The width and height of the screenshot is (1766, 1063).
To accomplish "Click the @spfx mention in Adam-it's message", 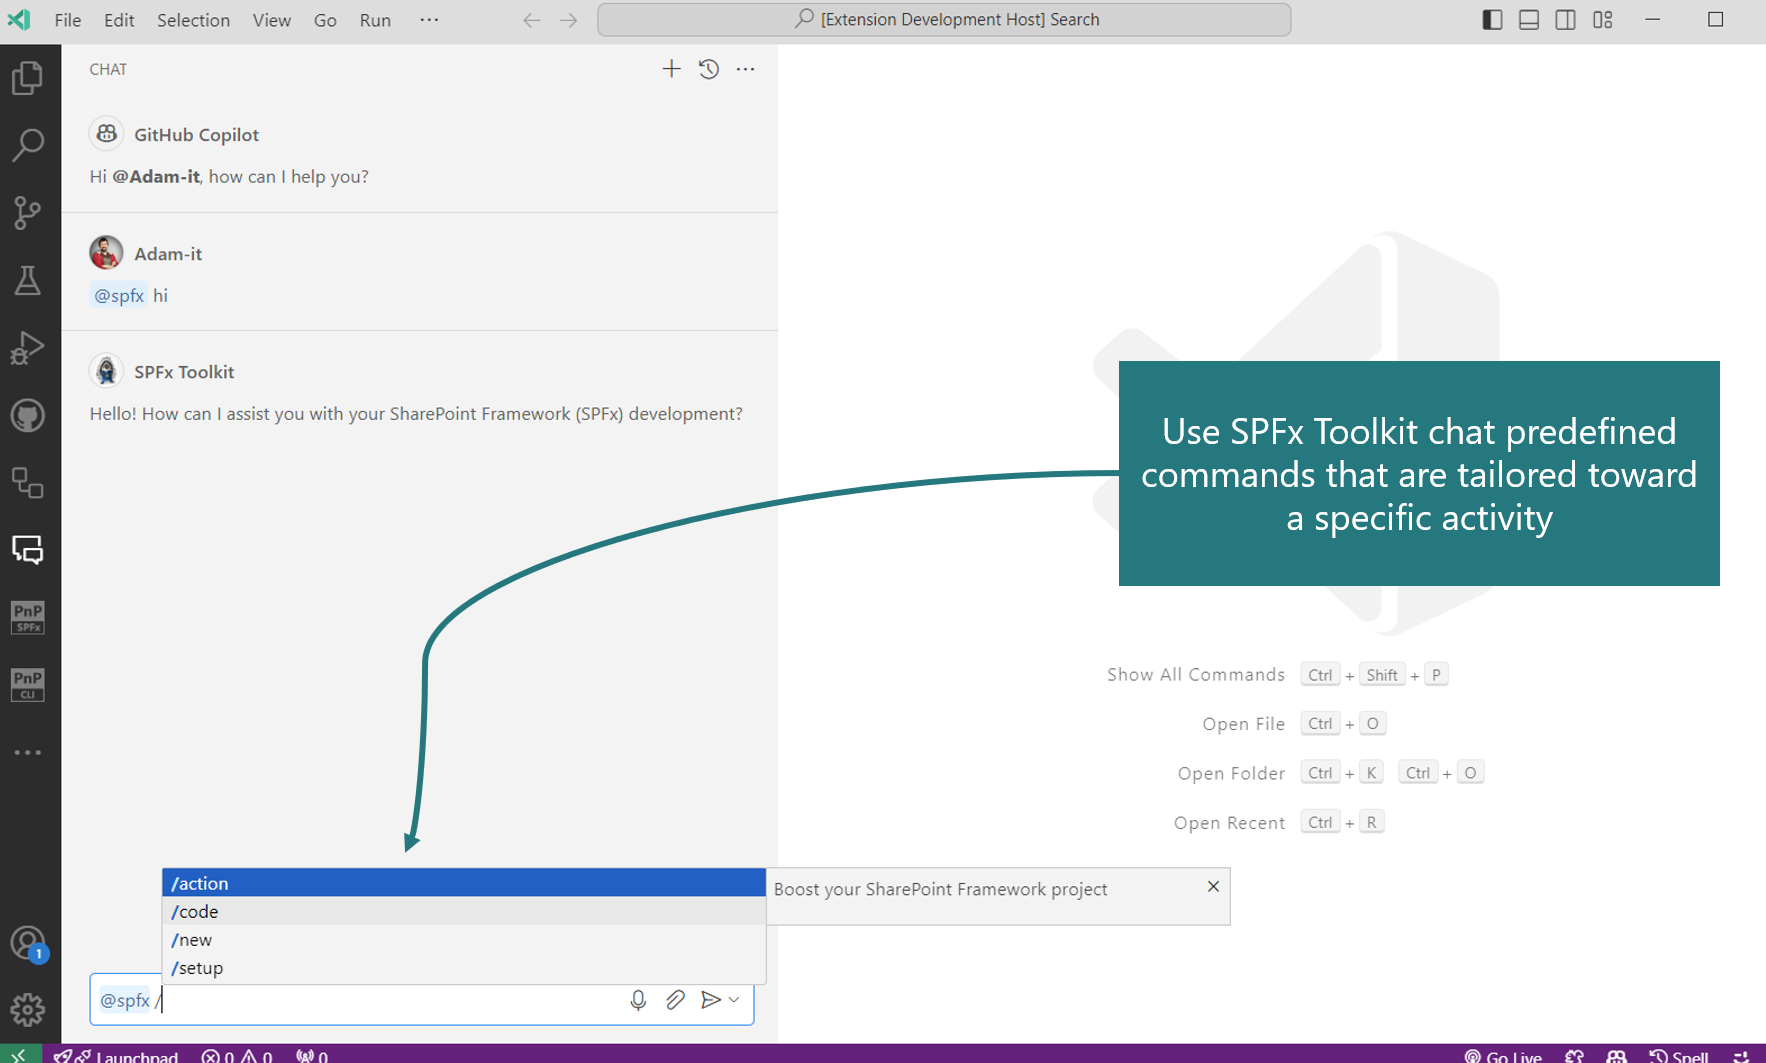I will tap(119, 295).
